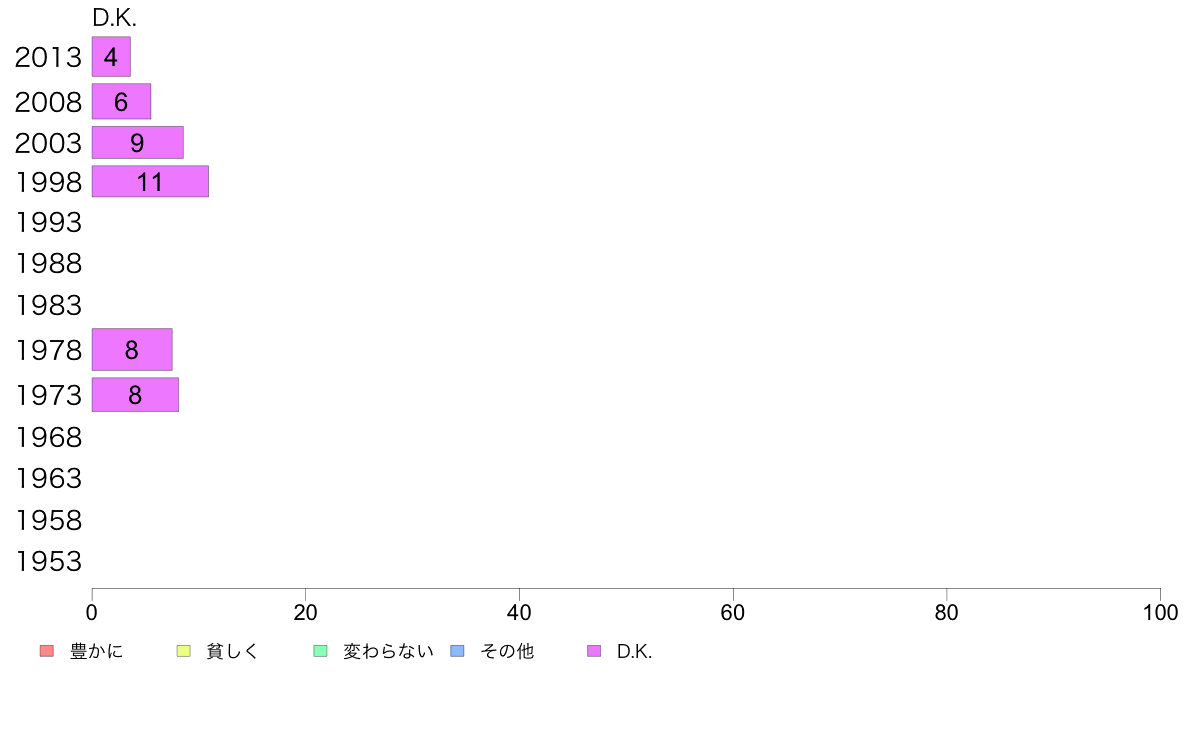The image size is (1188, 736).
Task: Click the D.K. text in the legend
Action: [634, 652]
